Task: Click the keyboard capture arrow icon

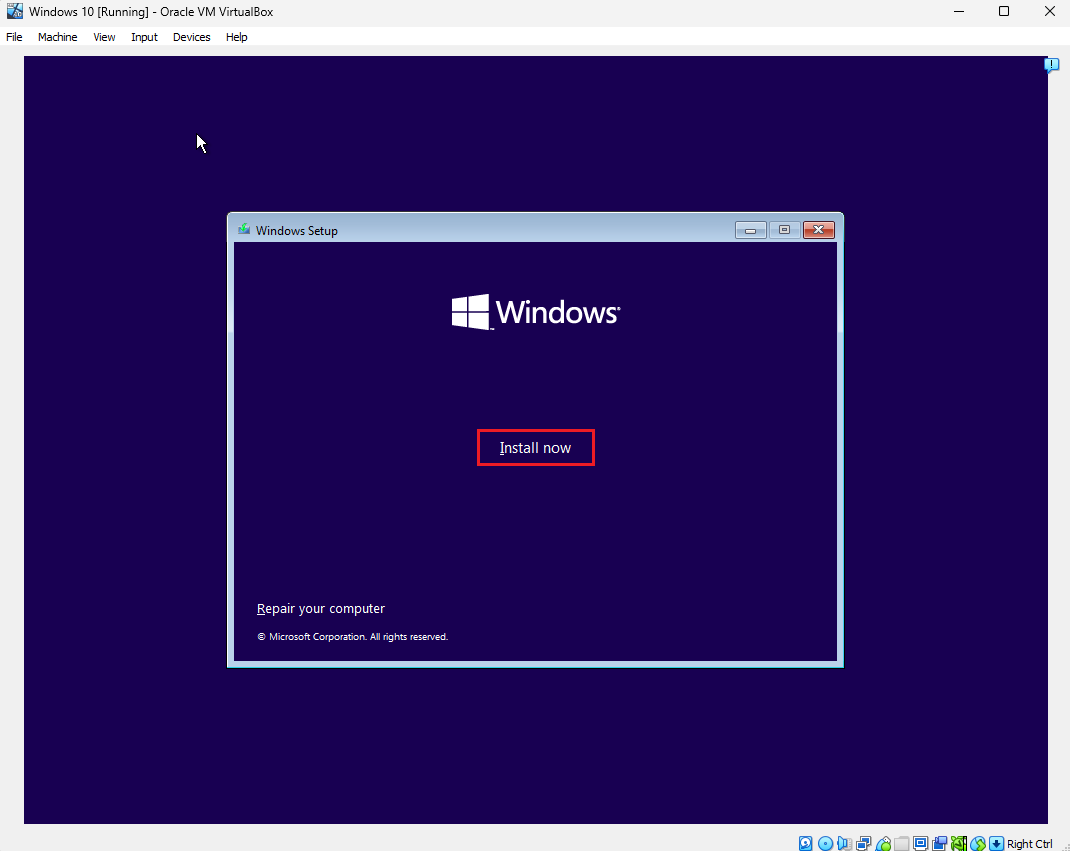Action: click(x=996, y=843)
